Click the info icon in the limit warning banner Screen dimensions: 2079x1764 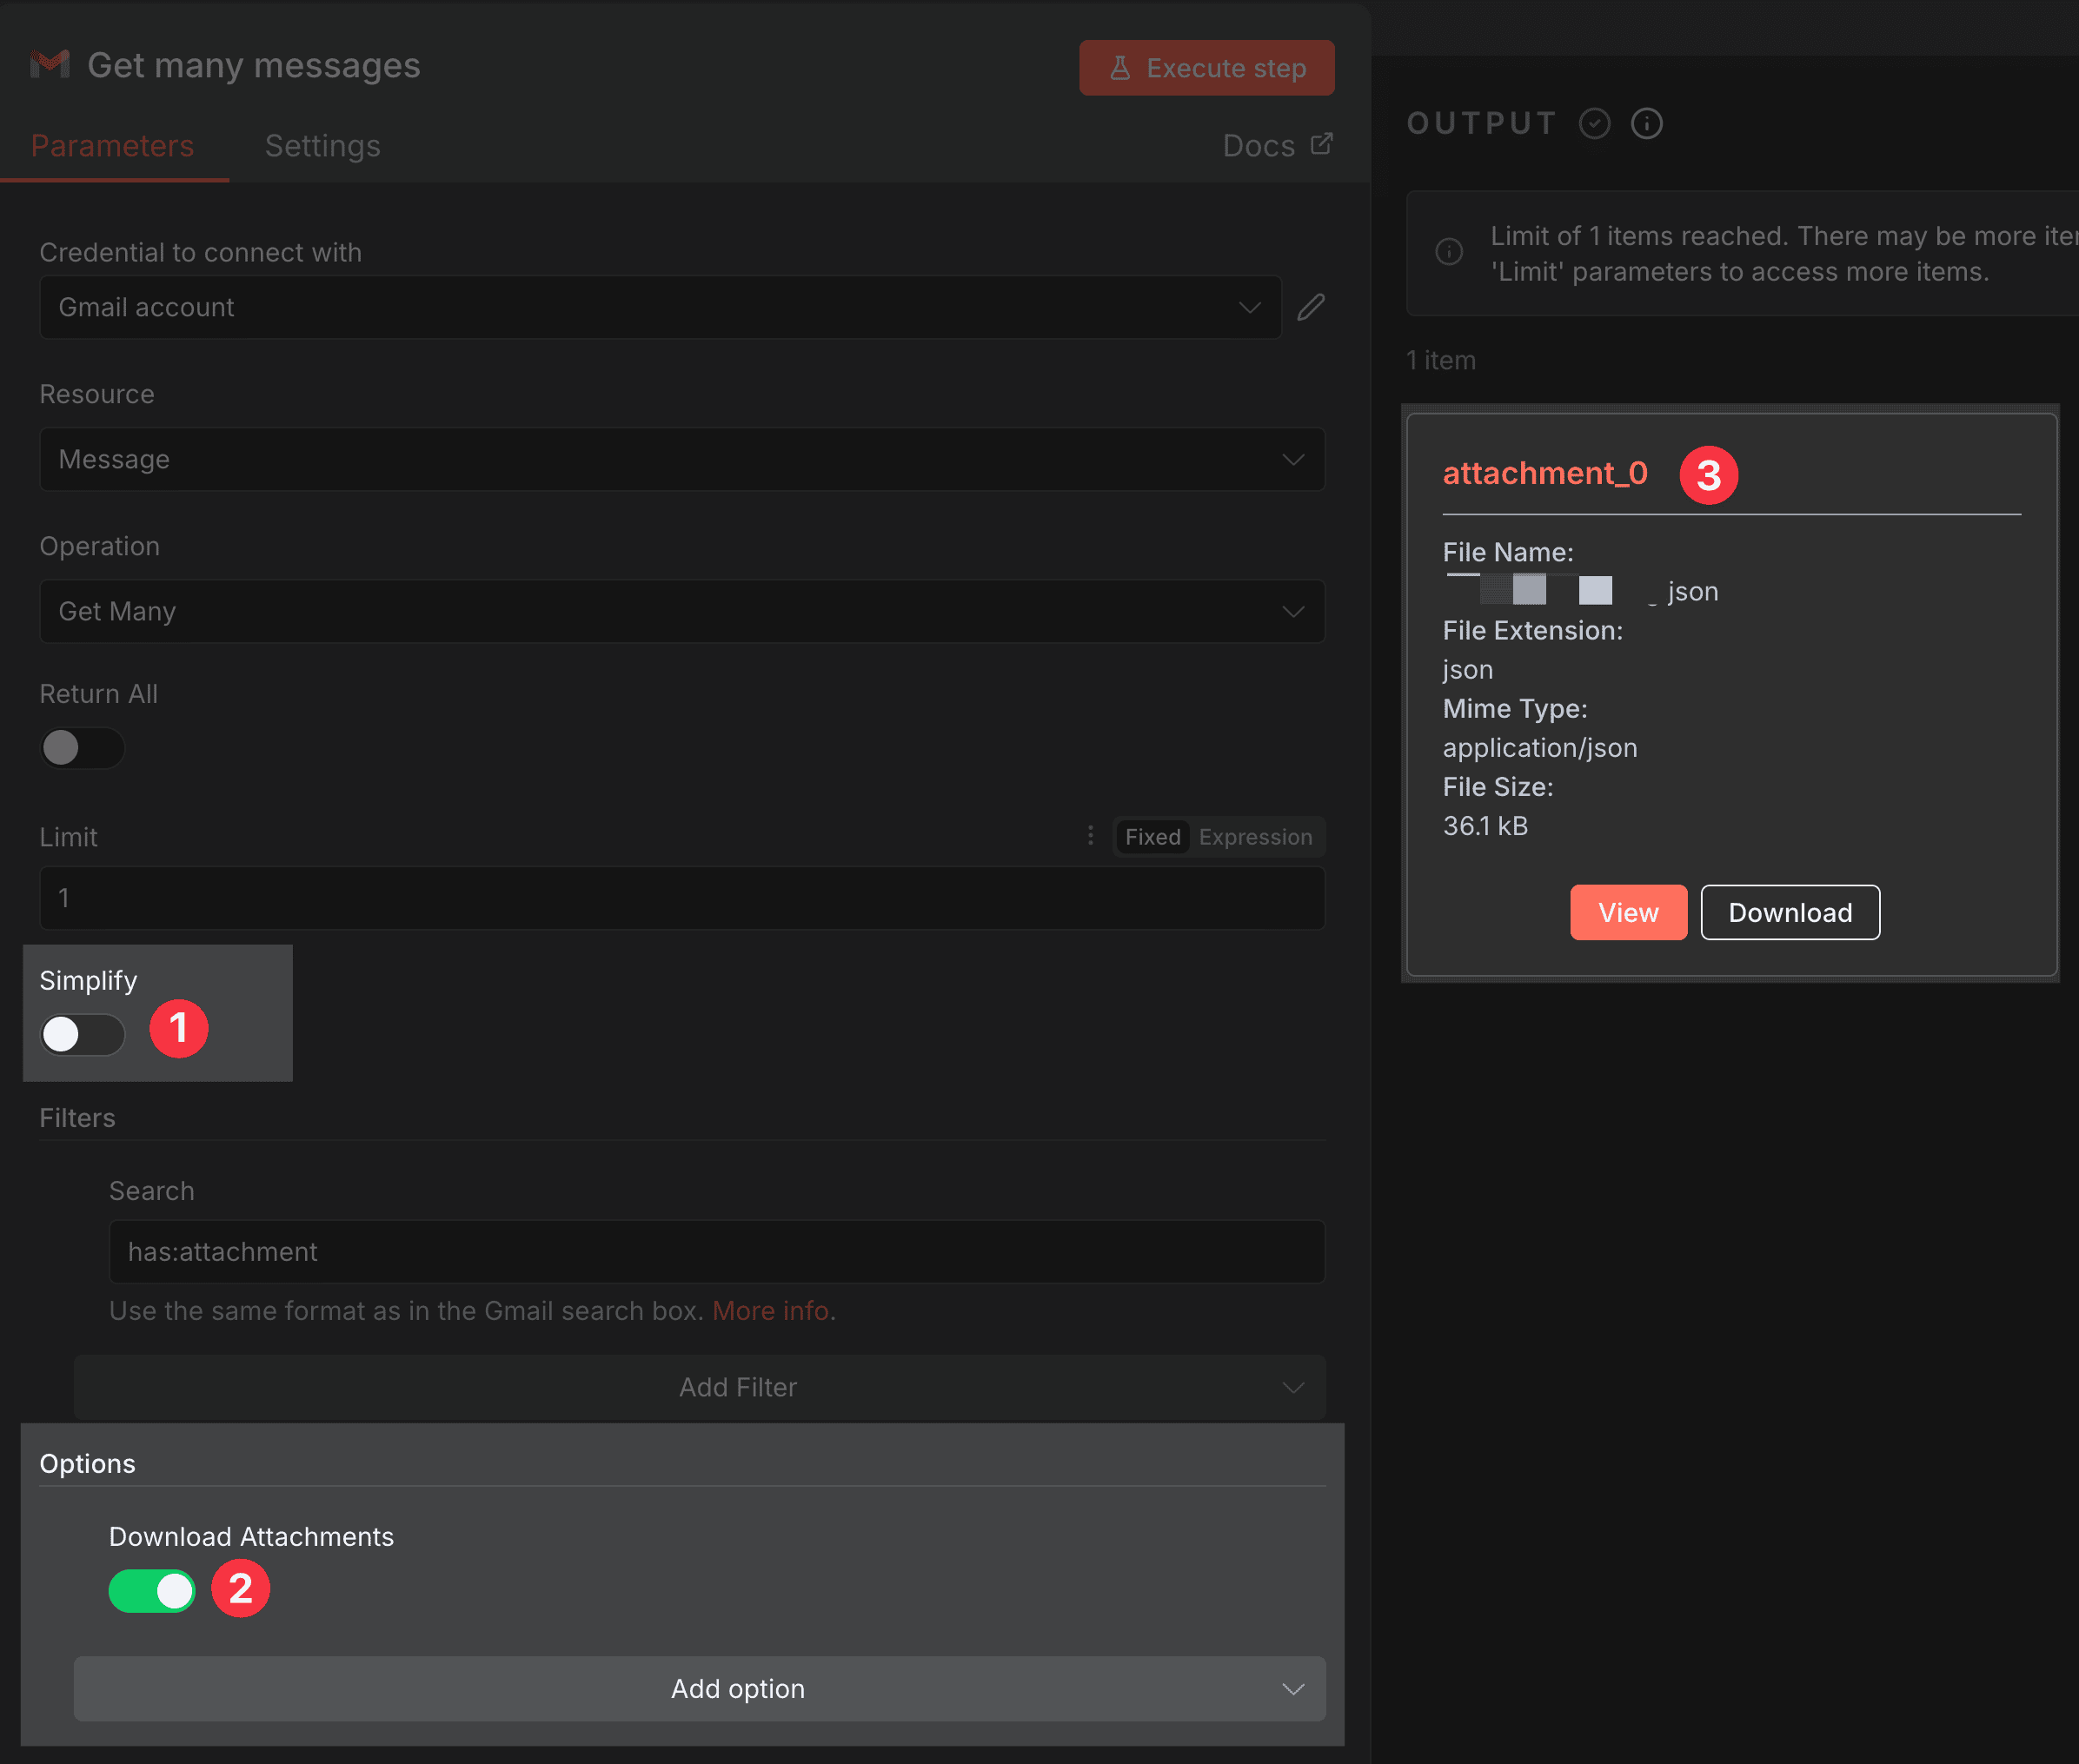(x=1449, y=252)
